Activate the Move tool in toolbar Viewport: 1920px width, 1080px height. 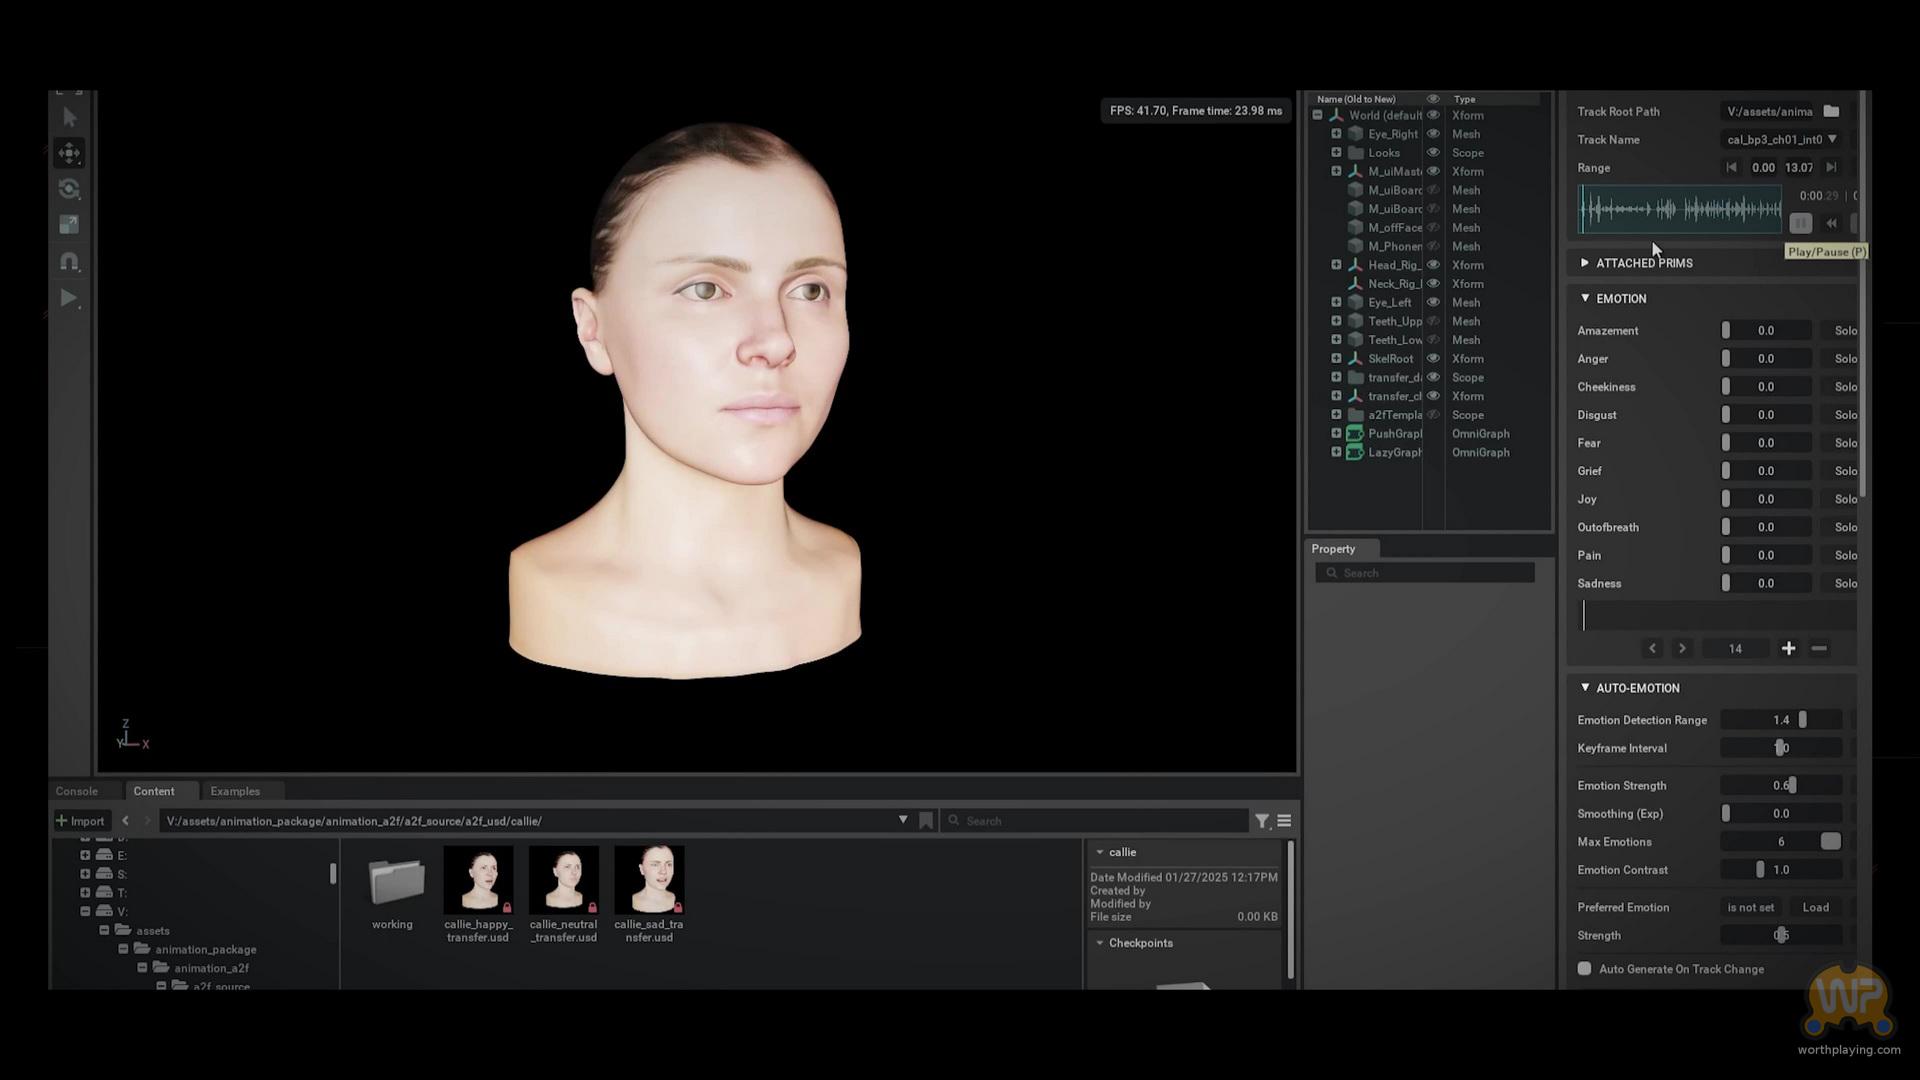[x=69, y=153]
